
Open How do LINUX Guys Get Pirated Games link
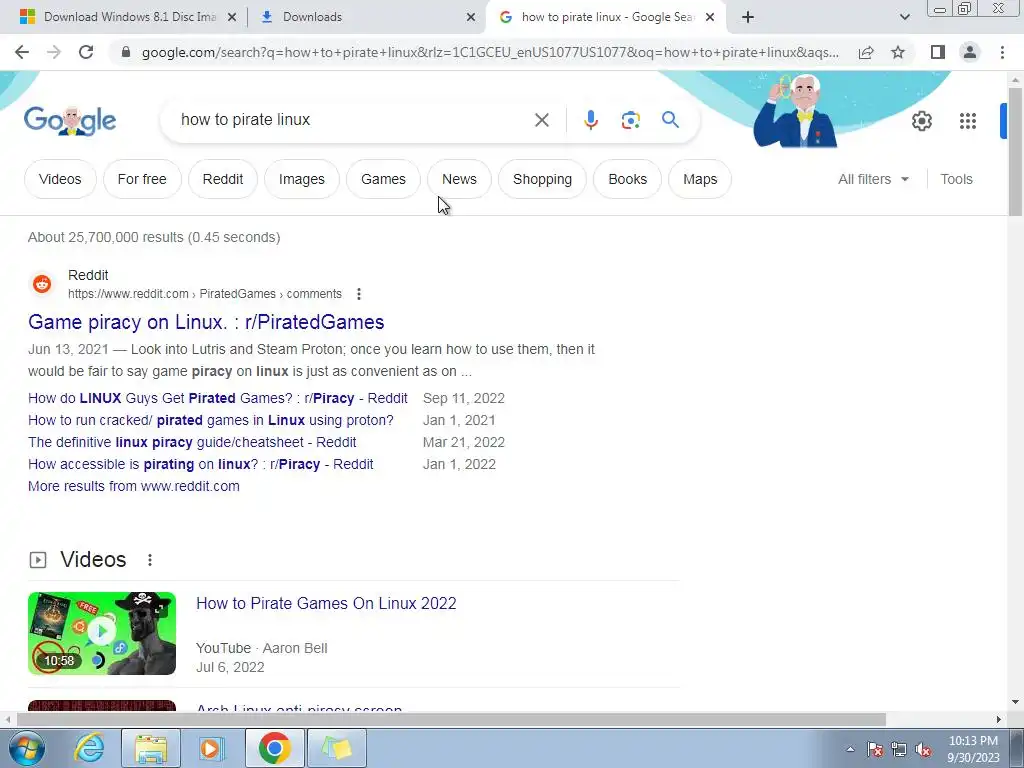pyautogui.click(x=217, y=398)
